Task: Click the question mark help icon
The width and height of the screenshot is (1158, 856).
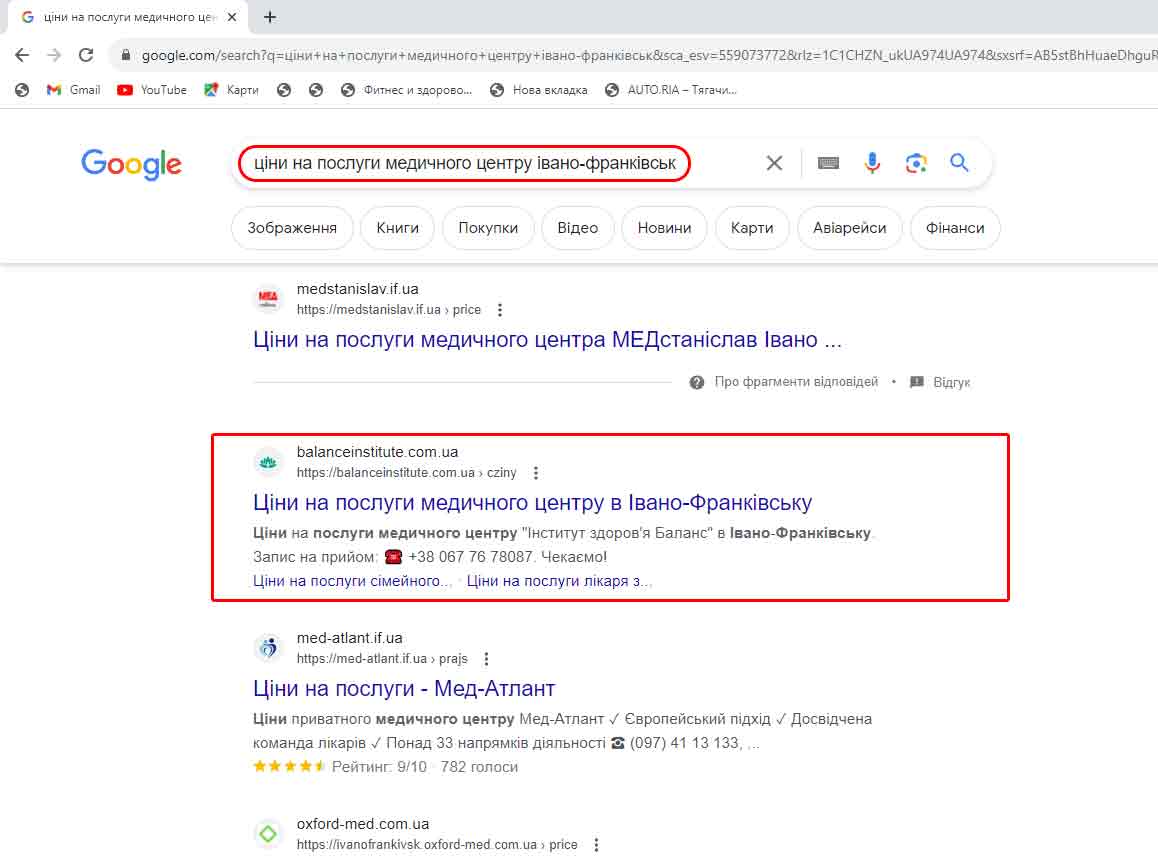Action: (x=696, y=382)
